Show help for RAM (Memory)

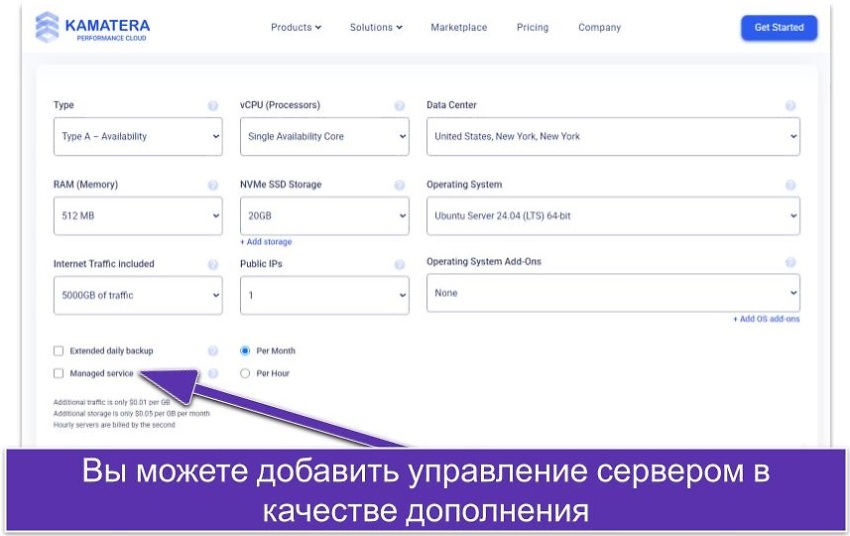(x=213, y=185)
